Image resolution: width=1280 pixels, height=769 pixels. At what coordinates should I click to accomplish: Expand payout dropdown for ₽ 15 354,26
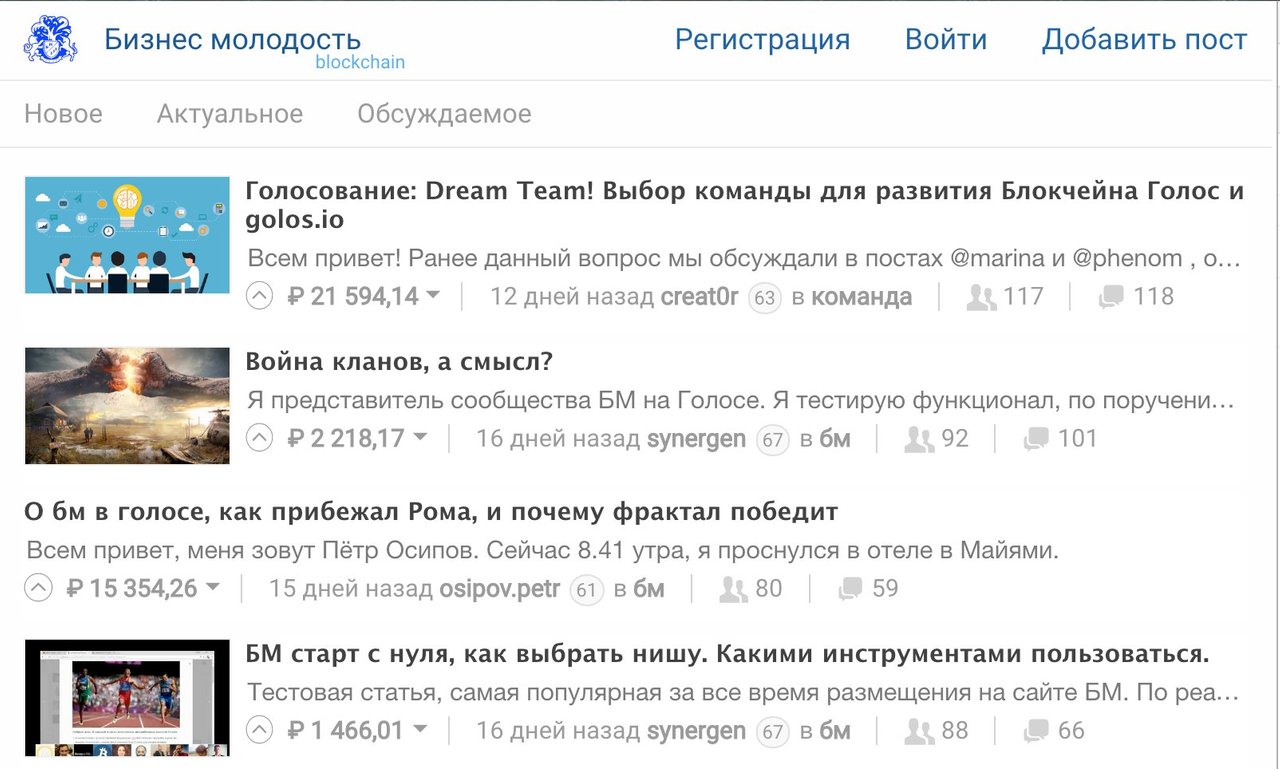click(x=212, y=587)
